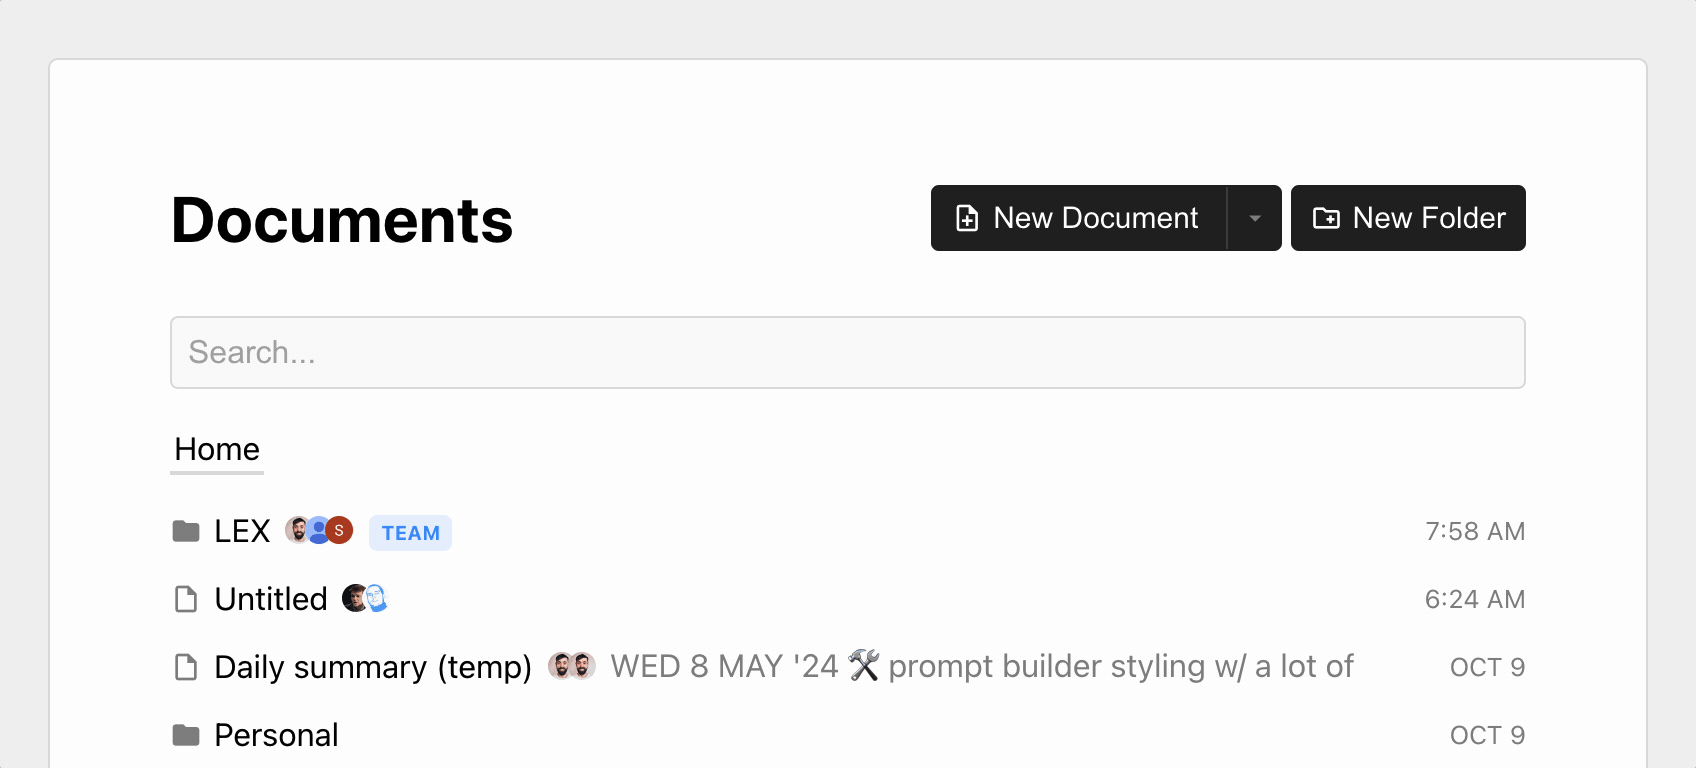Open the LEX folder
Screen dimensions: 1696x768
pyautogui.click(x=242, y=531)
